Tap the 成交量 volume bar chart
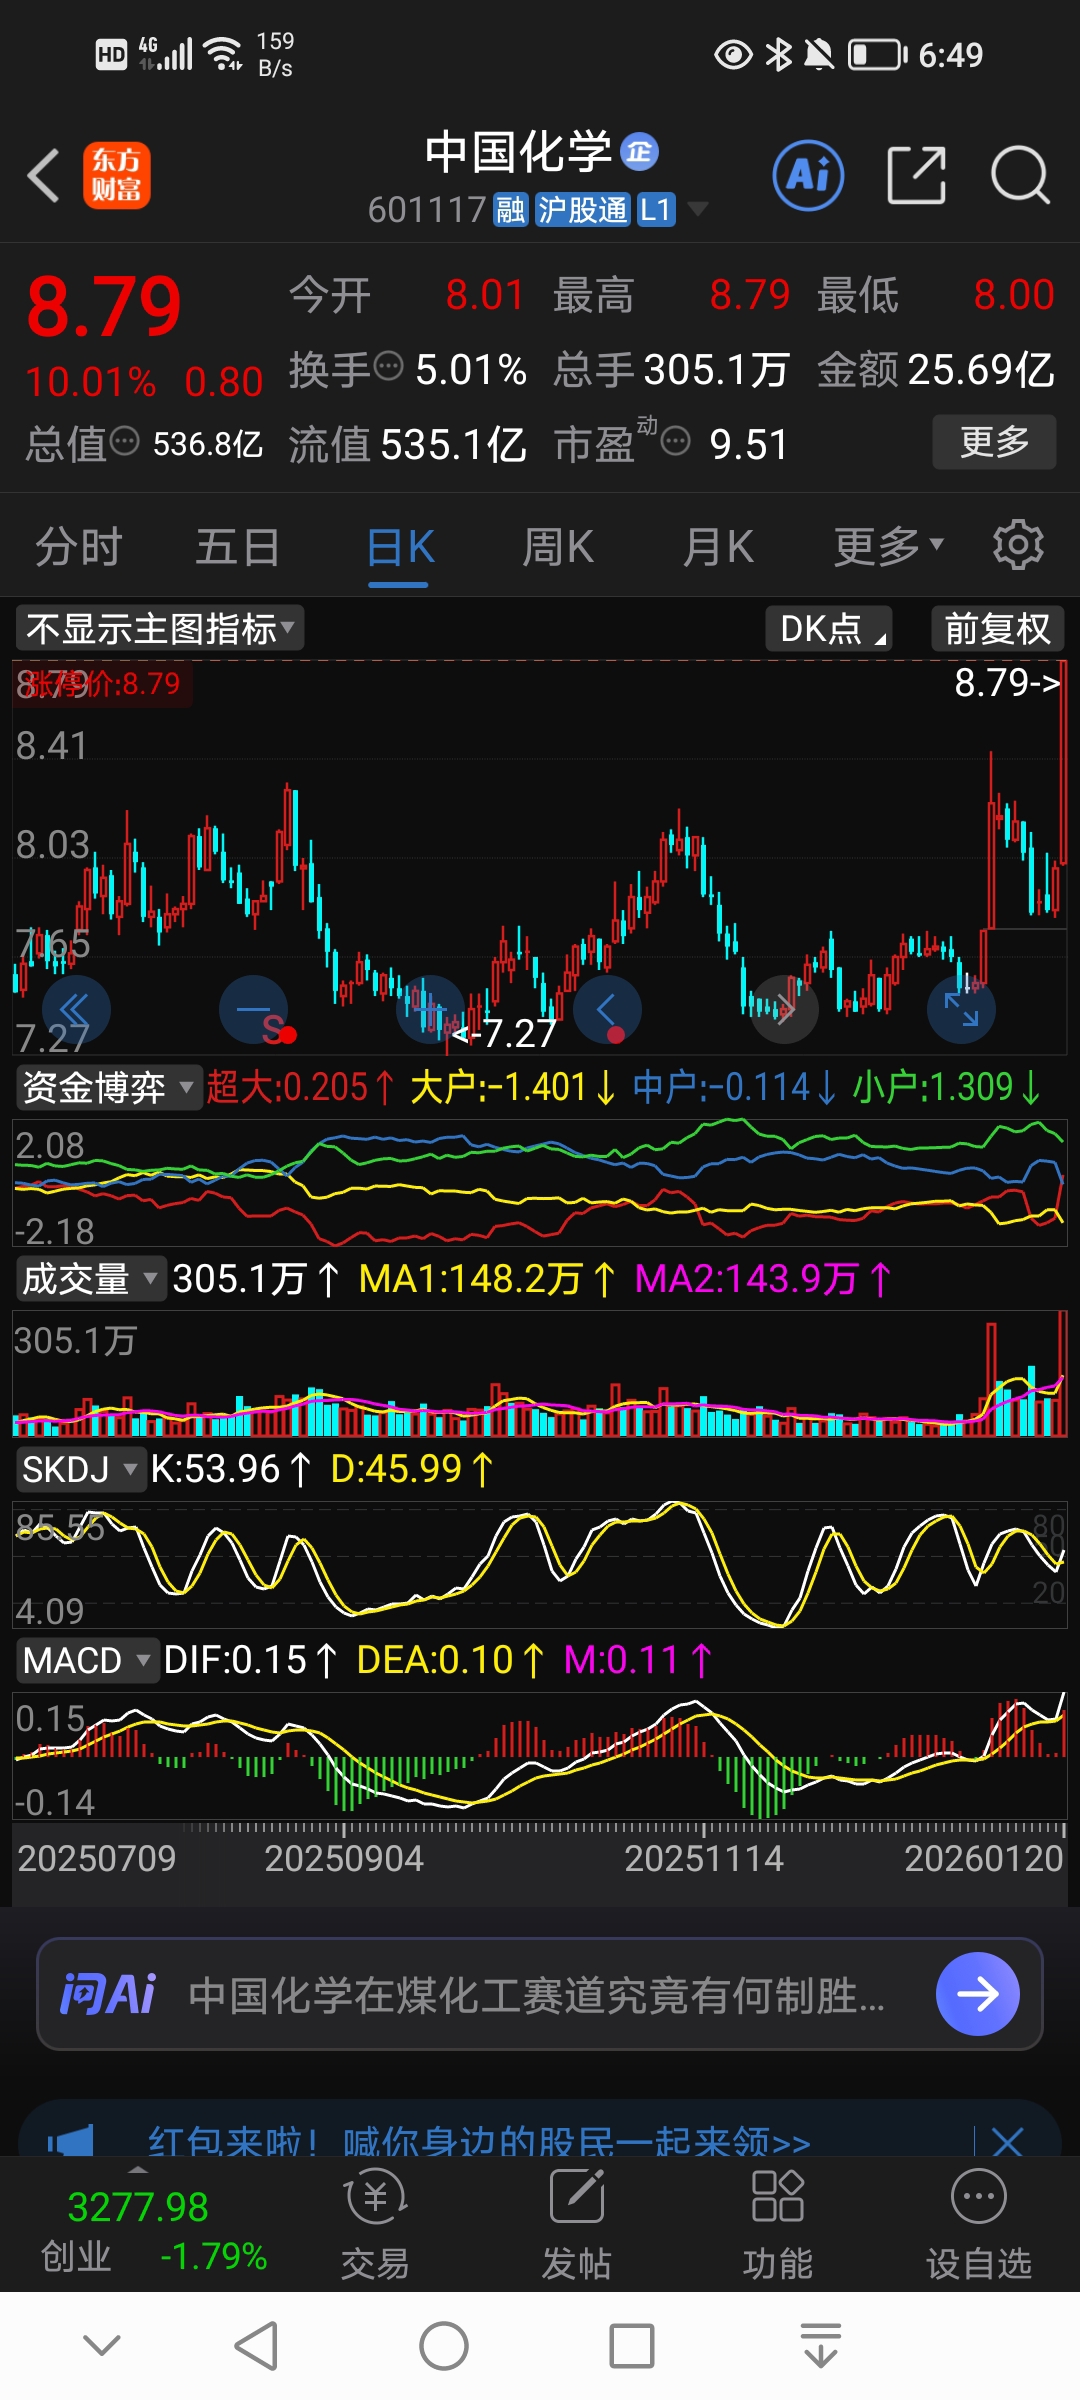Screen dimensions: 1080x2400 (x=540, y=1374)
